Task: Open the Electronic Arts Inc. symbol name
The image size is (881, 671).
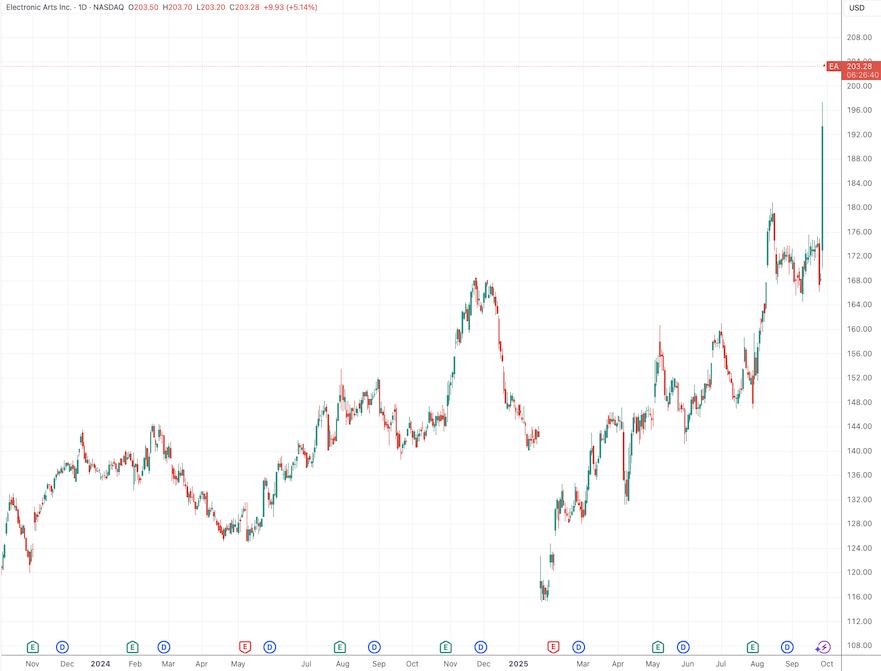Action: coord(40,7)
